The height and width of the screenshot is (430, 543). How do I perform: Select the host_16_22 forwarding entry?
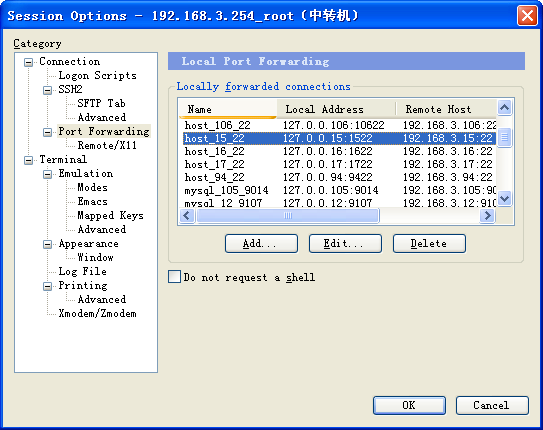pyautogui.click(x=339, y=151)
